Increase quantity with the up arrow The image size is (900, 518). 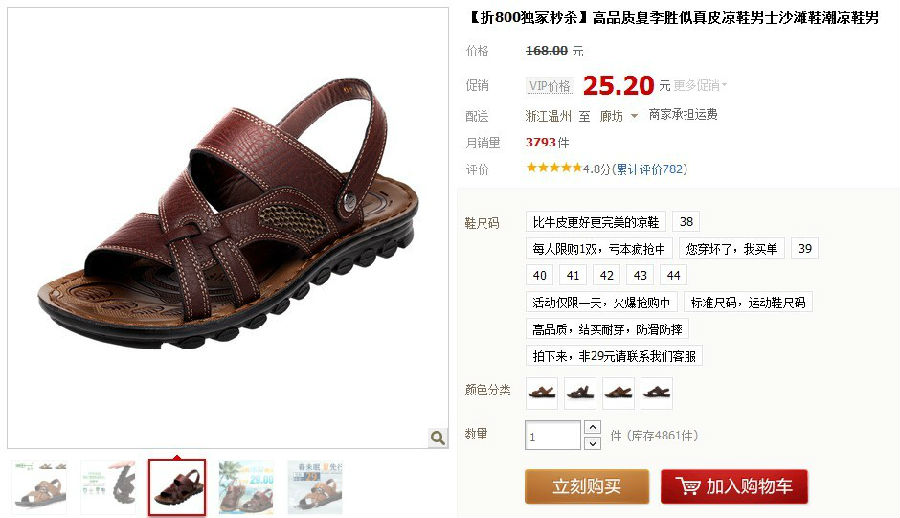592,427
